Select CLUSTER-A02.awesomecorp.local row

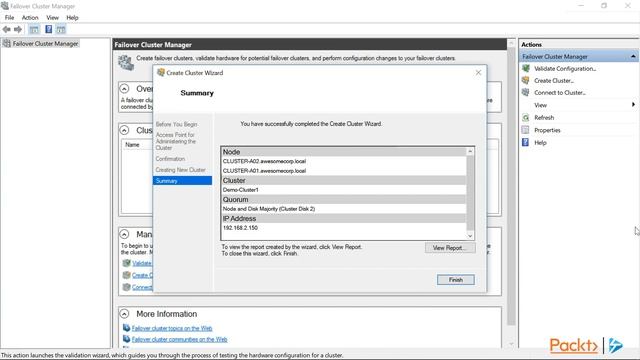(x=344, y=161)
